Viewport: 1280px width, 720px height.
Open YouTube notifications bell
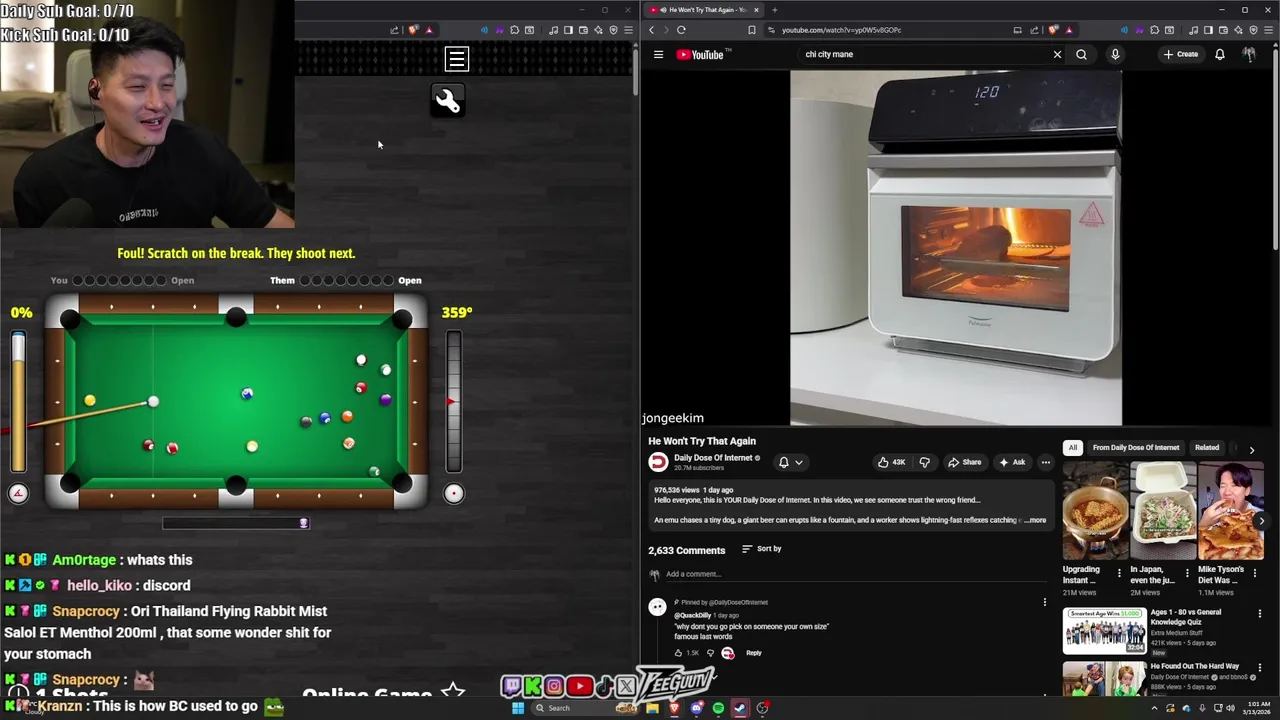[1220, 54]
